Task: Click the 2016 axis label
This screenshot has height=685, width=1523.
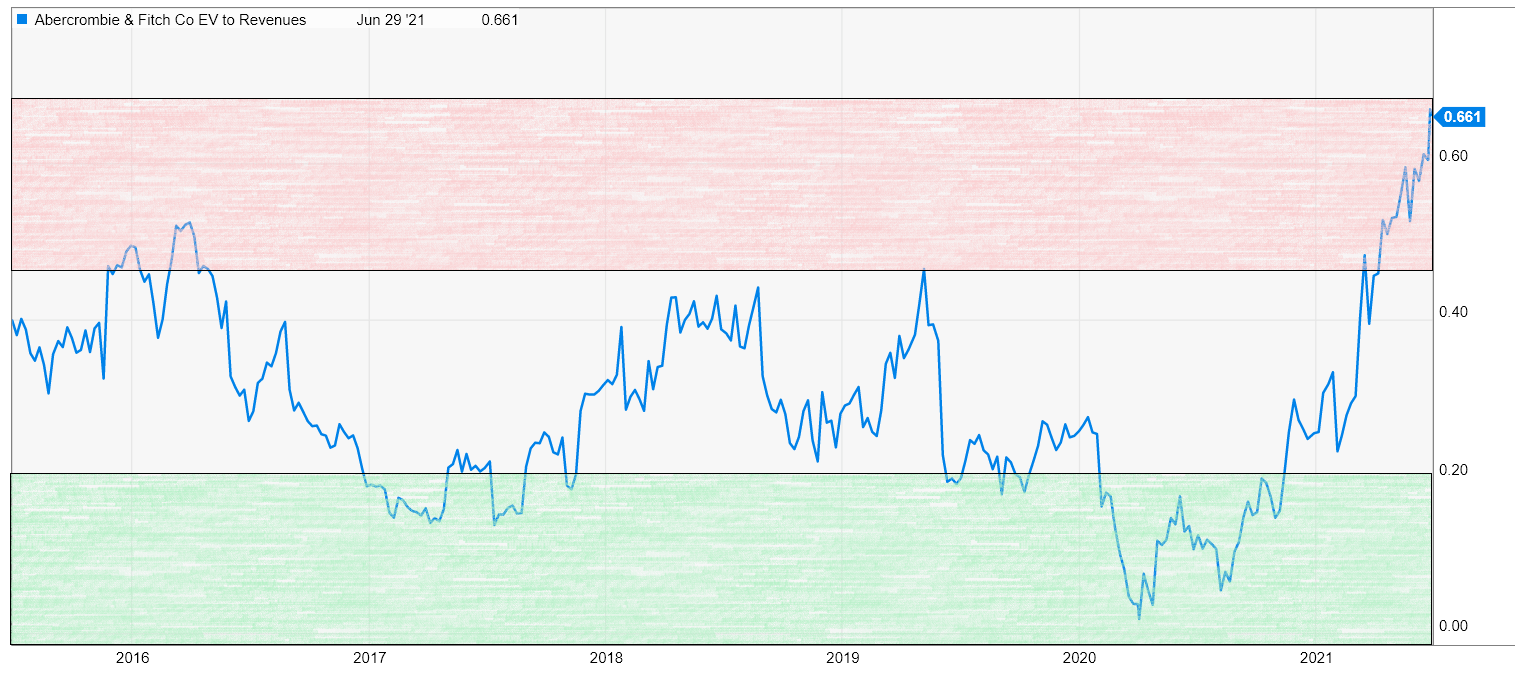Action: point(131,659)
